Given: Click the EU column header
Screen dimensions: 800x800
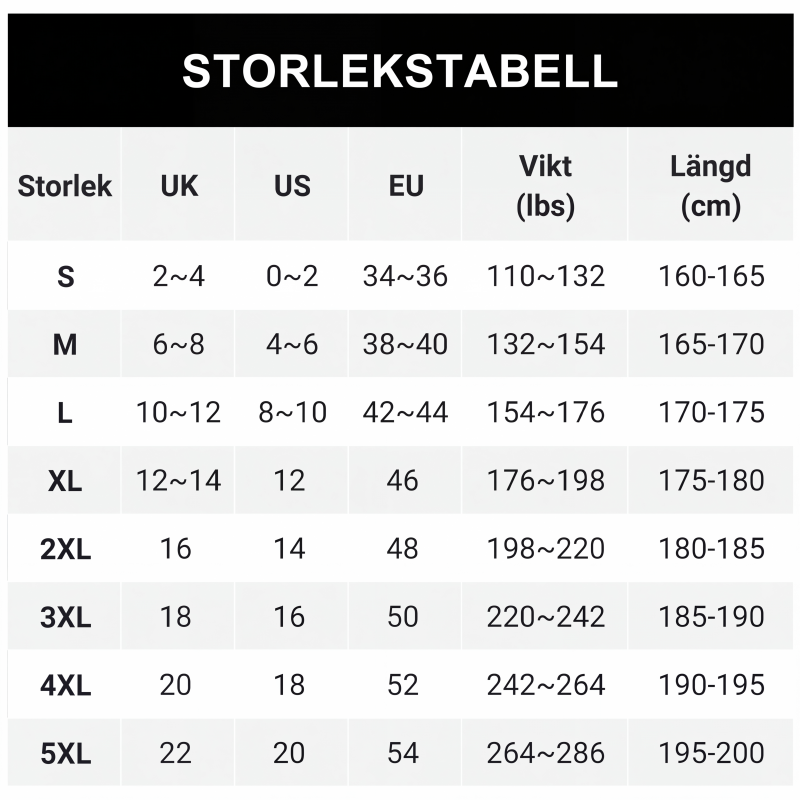Looking at the screenshot, I should pyautogui.click(x=406, y=185).
